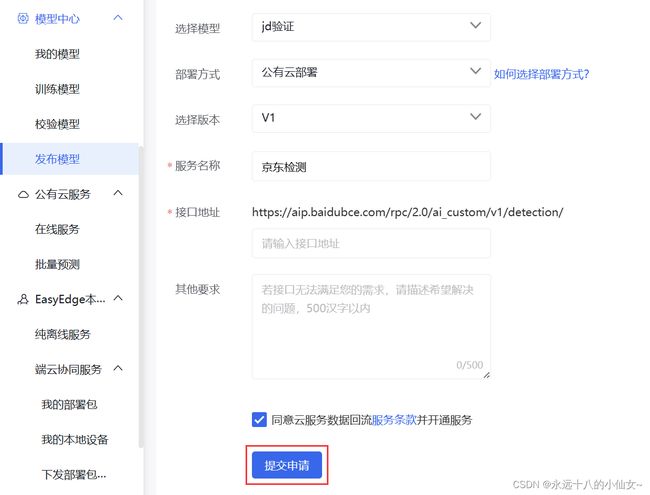
Task: Collapse the 模型中心 section chevron
Action: (x=118, y=18)
